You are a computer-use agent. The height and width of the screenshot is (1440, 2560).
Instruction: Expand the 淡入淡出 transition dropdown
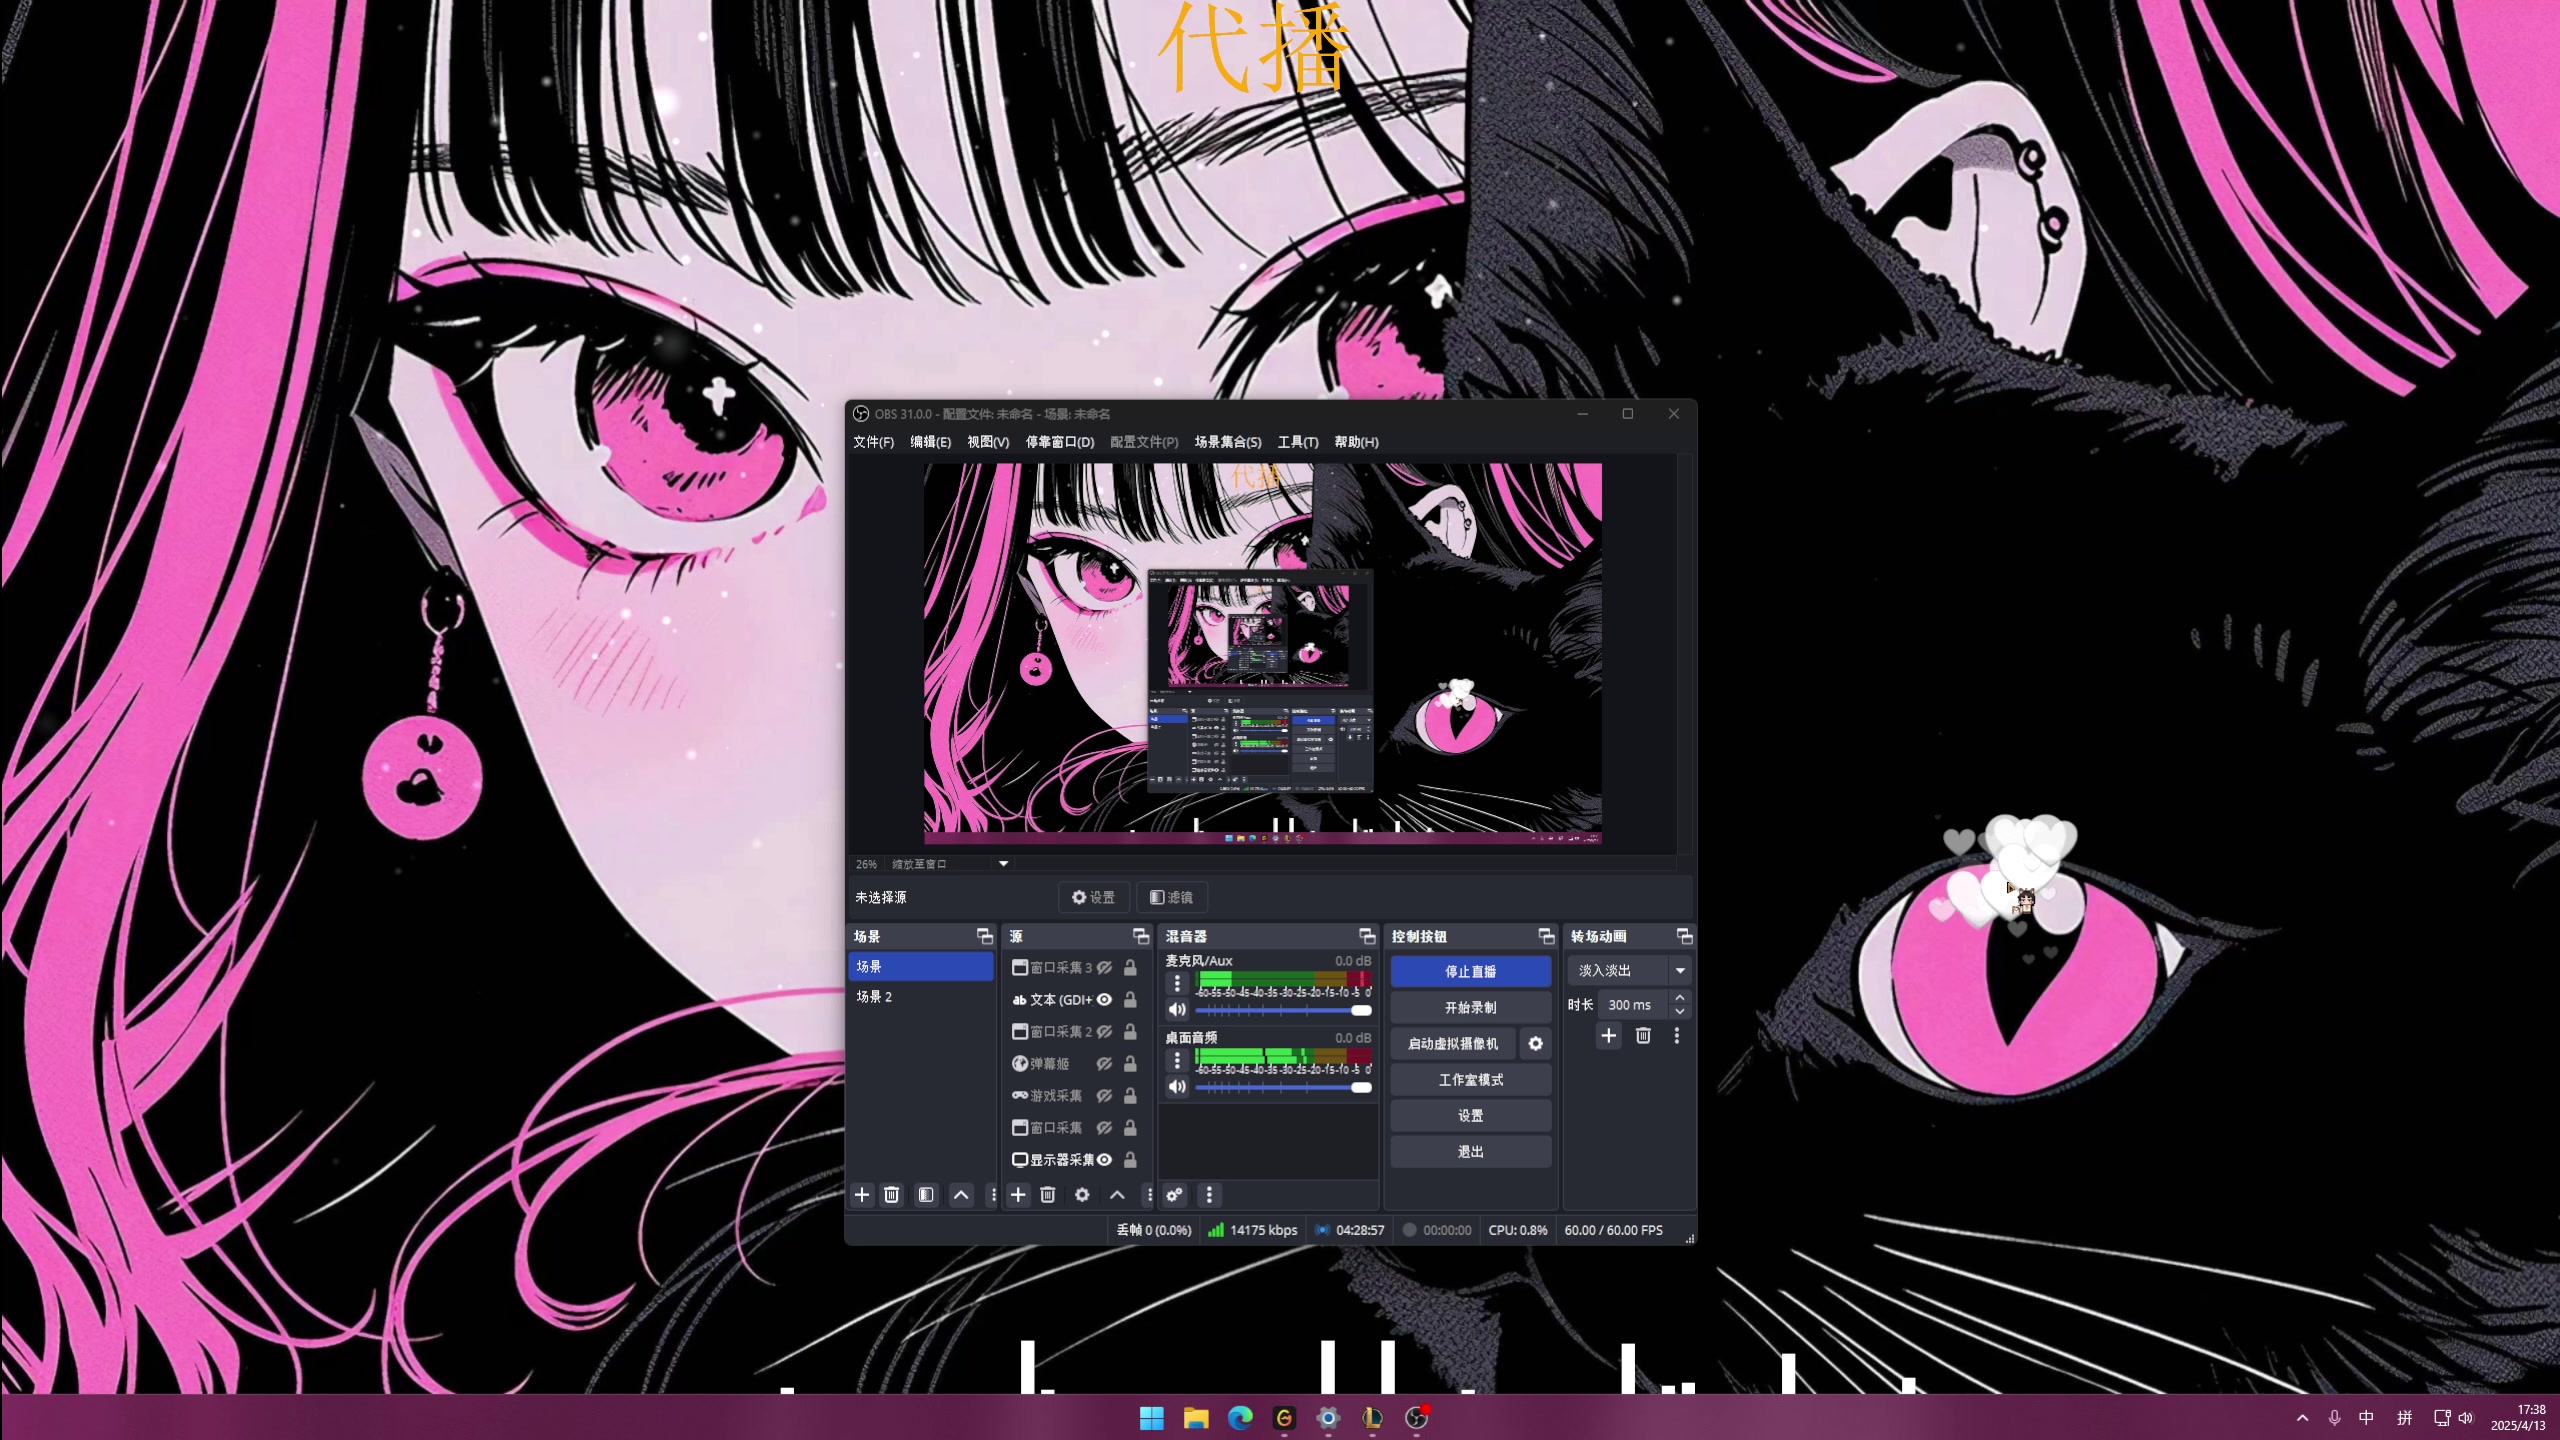pos(1680,970)
